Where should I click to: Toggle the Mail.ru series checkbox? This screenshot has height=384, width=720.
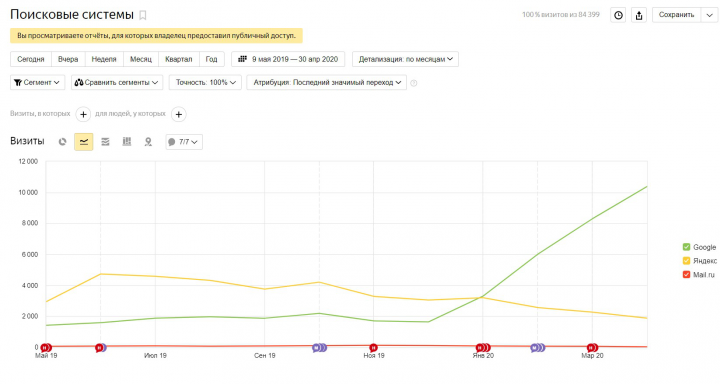[686, 275]
